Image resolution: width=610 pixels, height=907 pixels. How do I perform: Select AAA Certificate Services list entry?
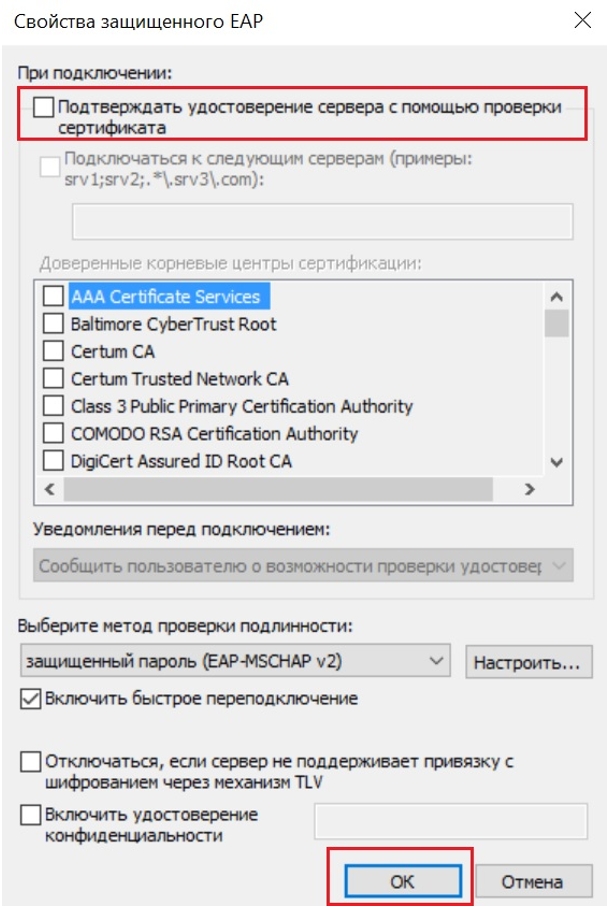(x=165, y=297)
